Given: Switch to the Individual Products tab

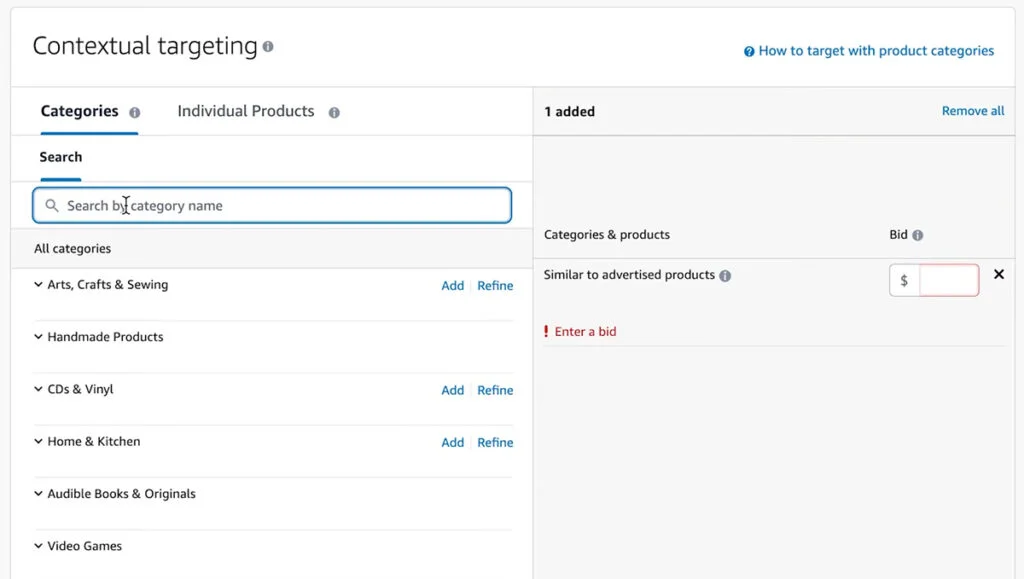Looking at the screenshot, I should click(x=244, y=111).
